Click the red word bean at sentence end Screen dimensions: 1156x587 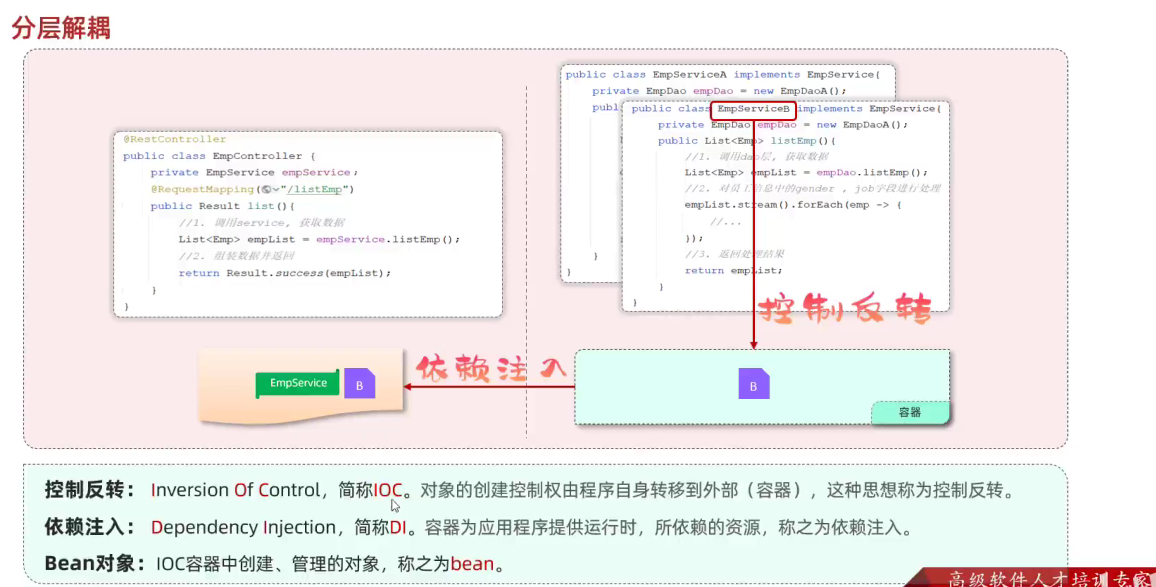tap(472, 564)
